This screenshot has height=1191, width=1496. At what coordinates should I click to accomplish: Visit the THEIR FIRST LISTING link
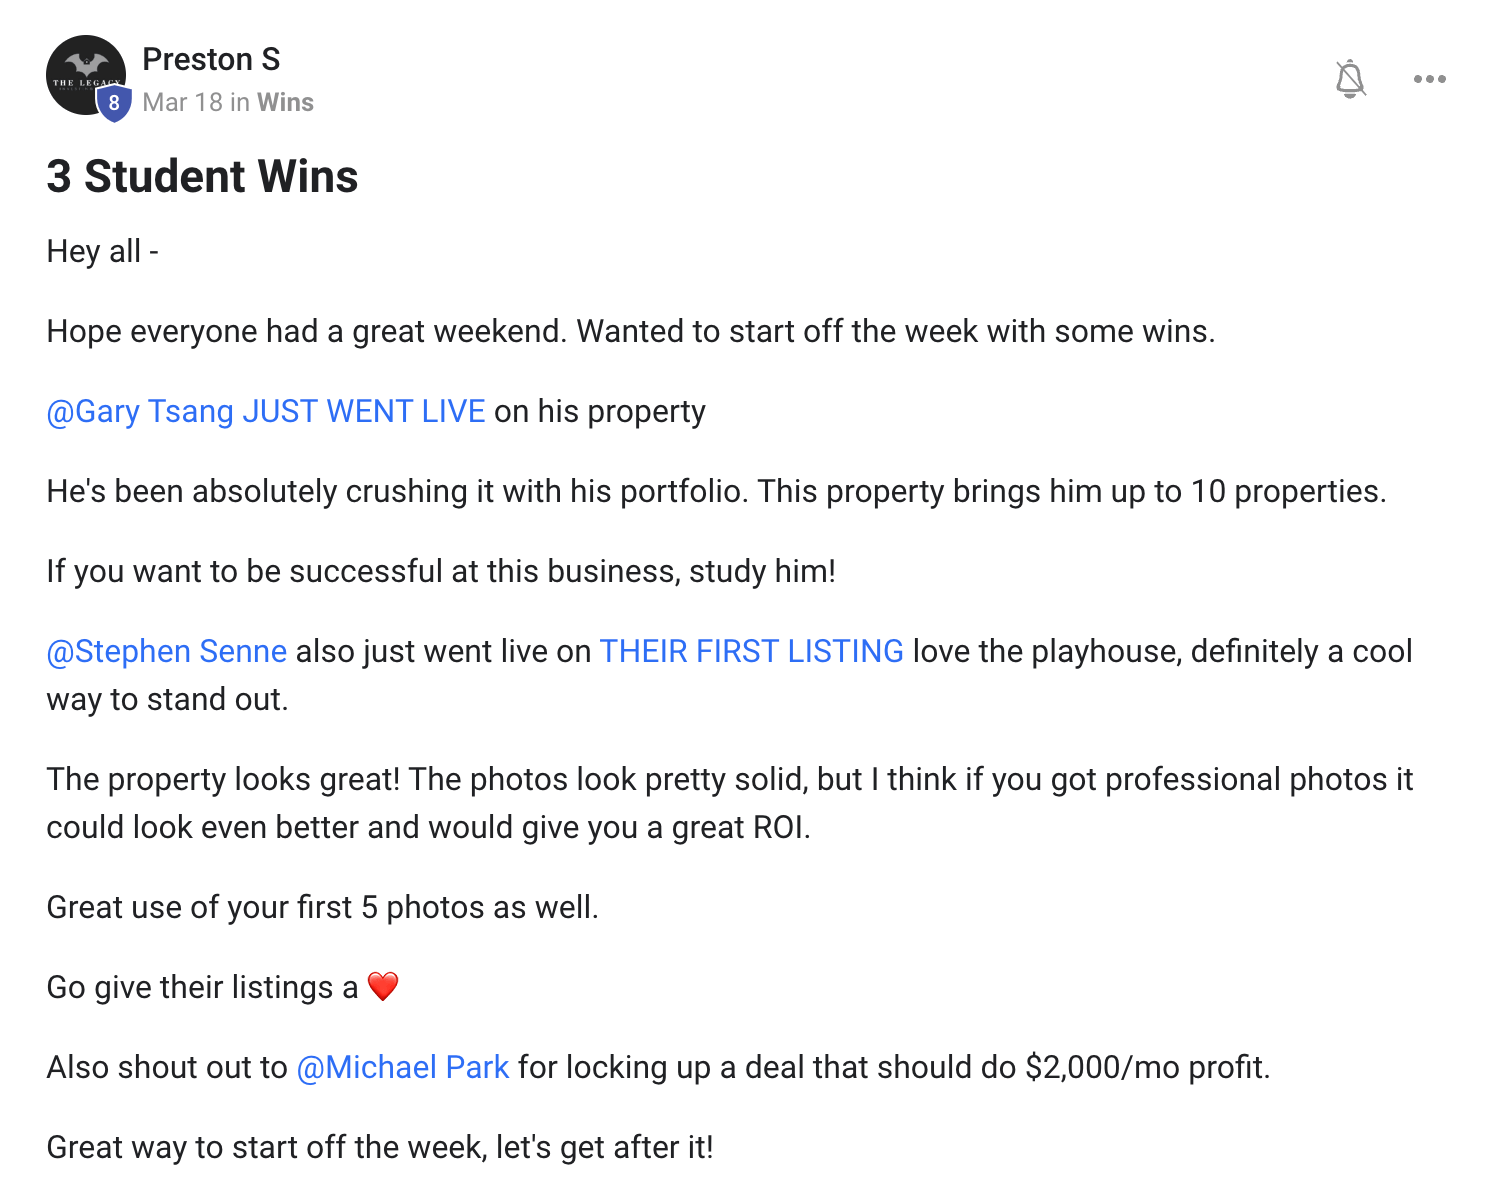coord(751,651)
